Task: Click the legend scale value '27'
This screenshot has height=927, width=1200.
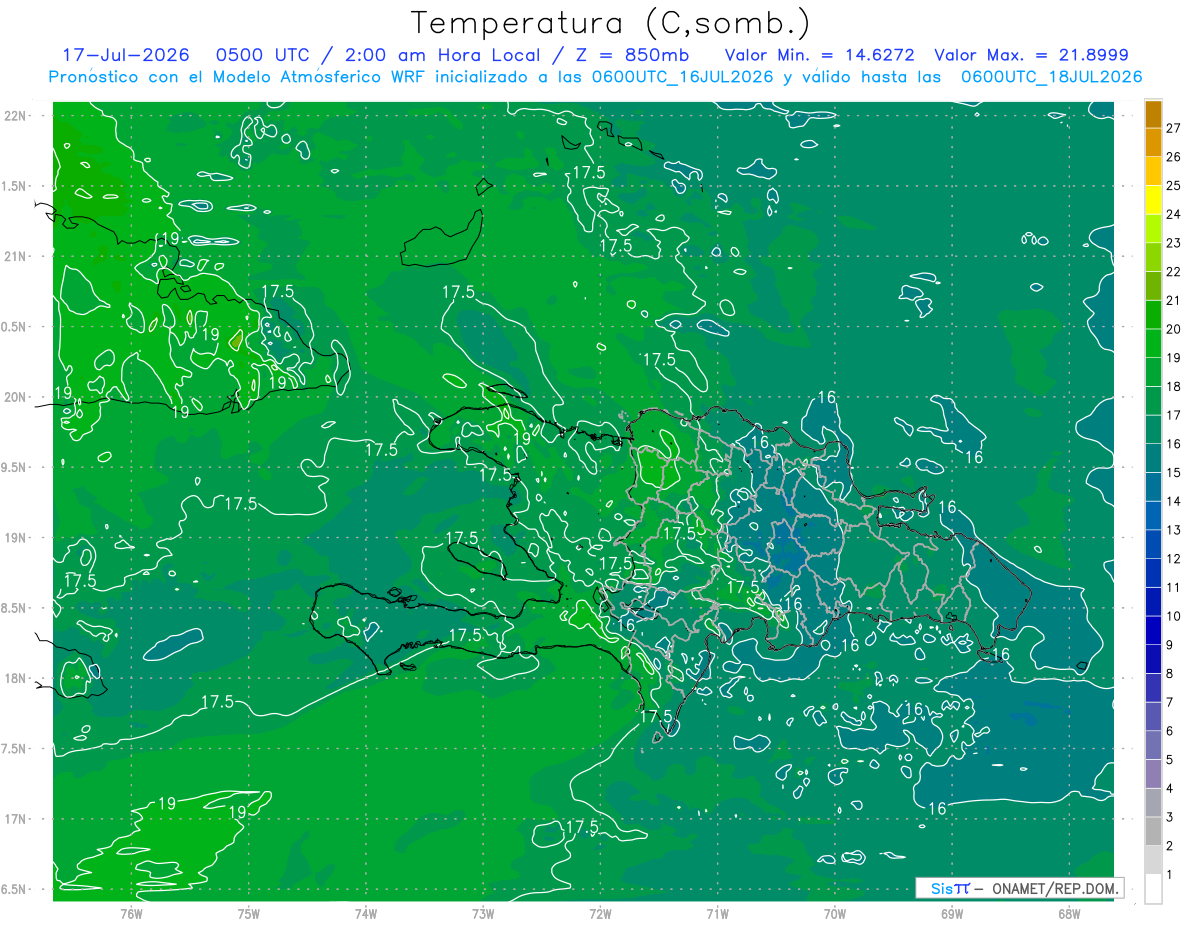Action: pos(1173,128)
